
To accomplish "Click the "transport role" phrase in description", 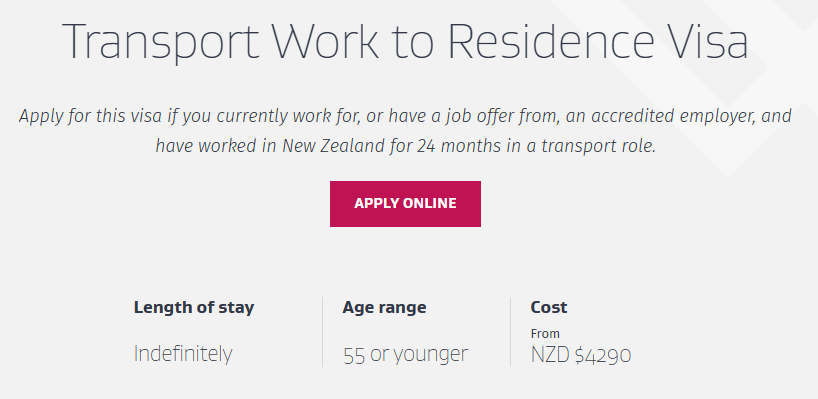I will [598, 147].
